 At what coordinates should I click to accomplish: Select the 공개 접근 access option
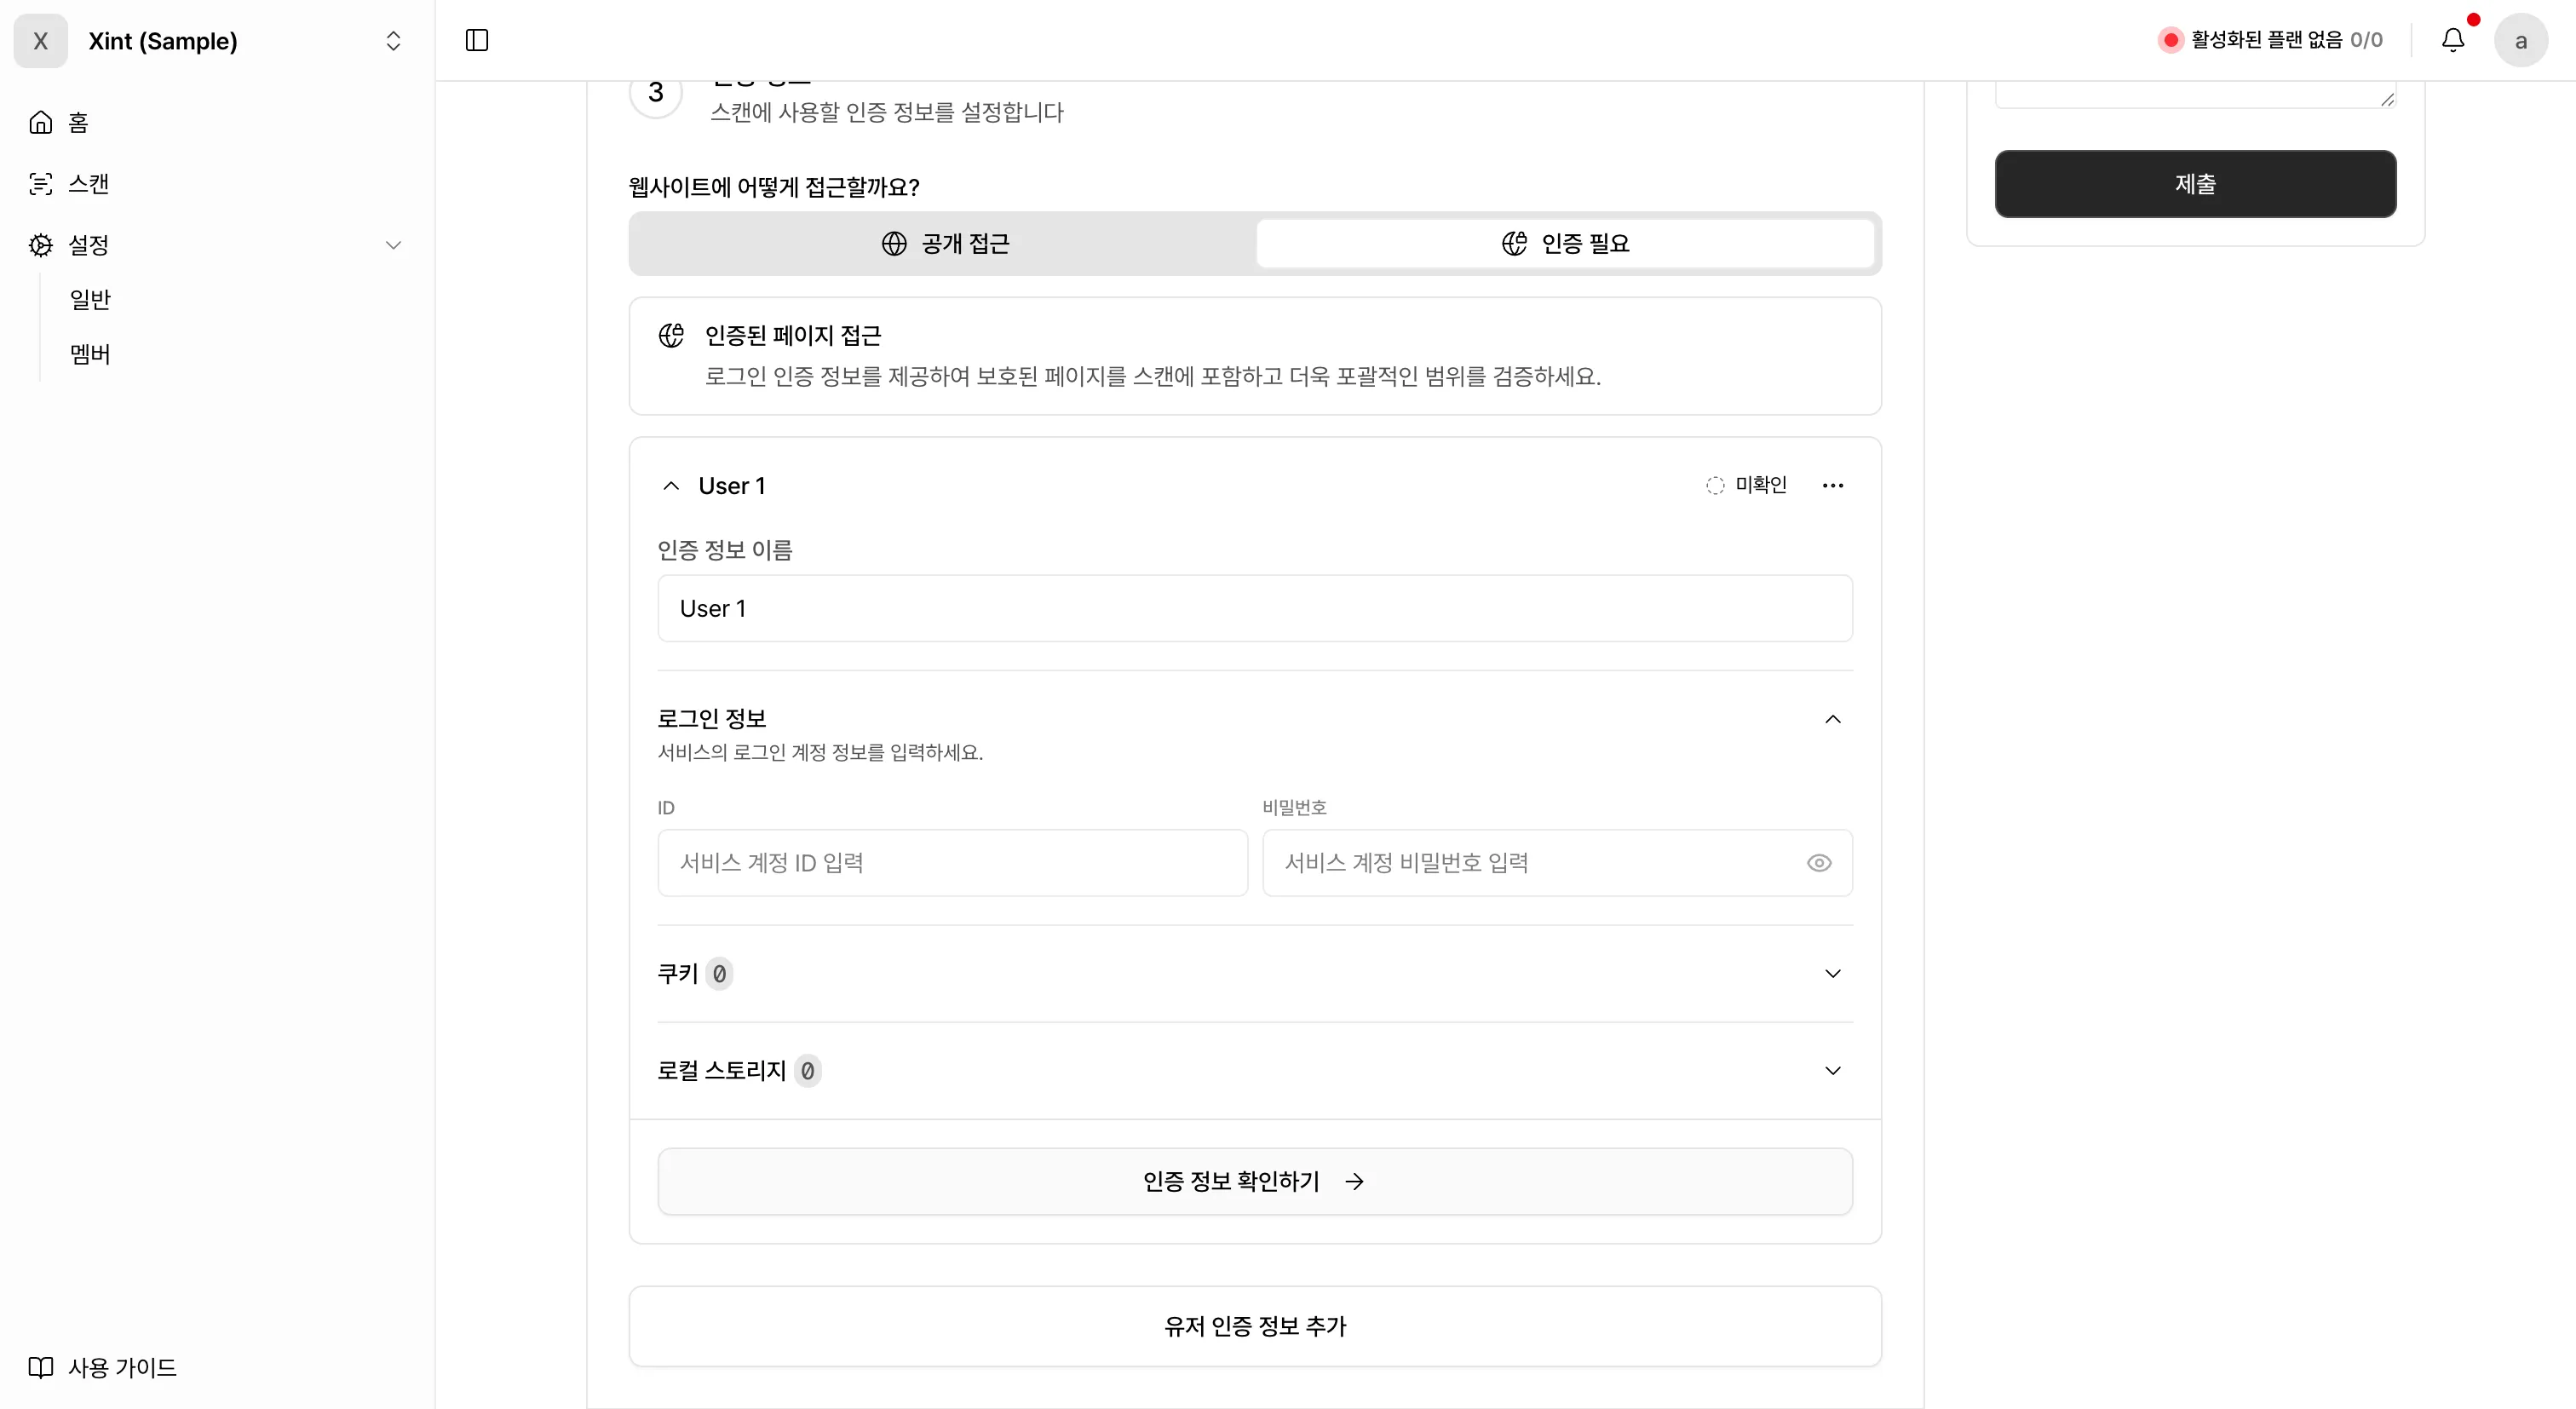coord(944,243)
